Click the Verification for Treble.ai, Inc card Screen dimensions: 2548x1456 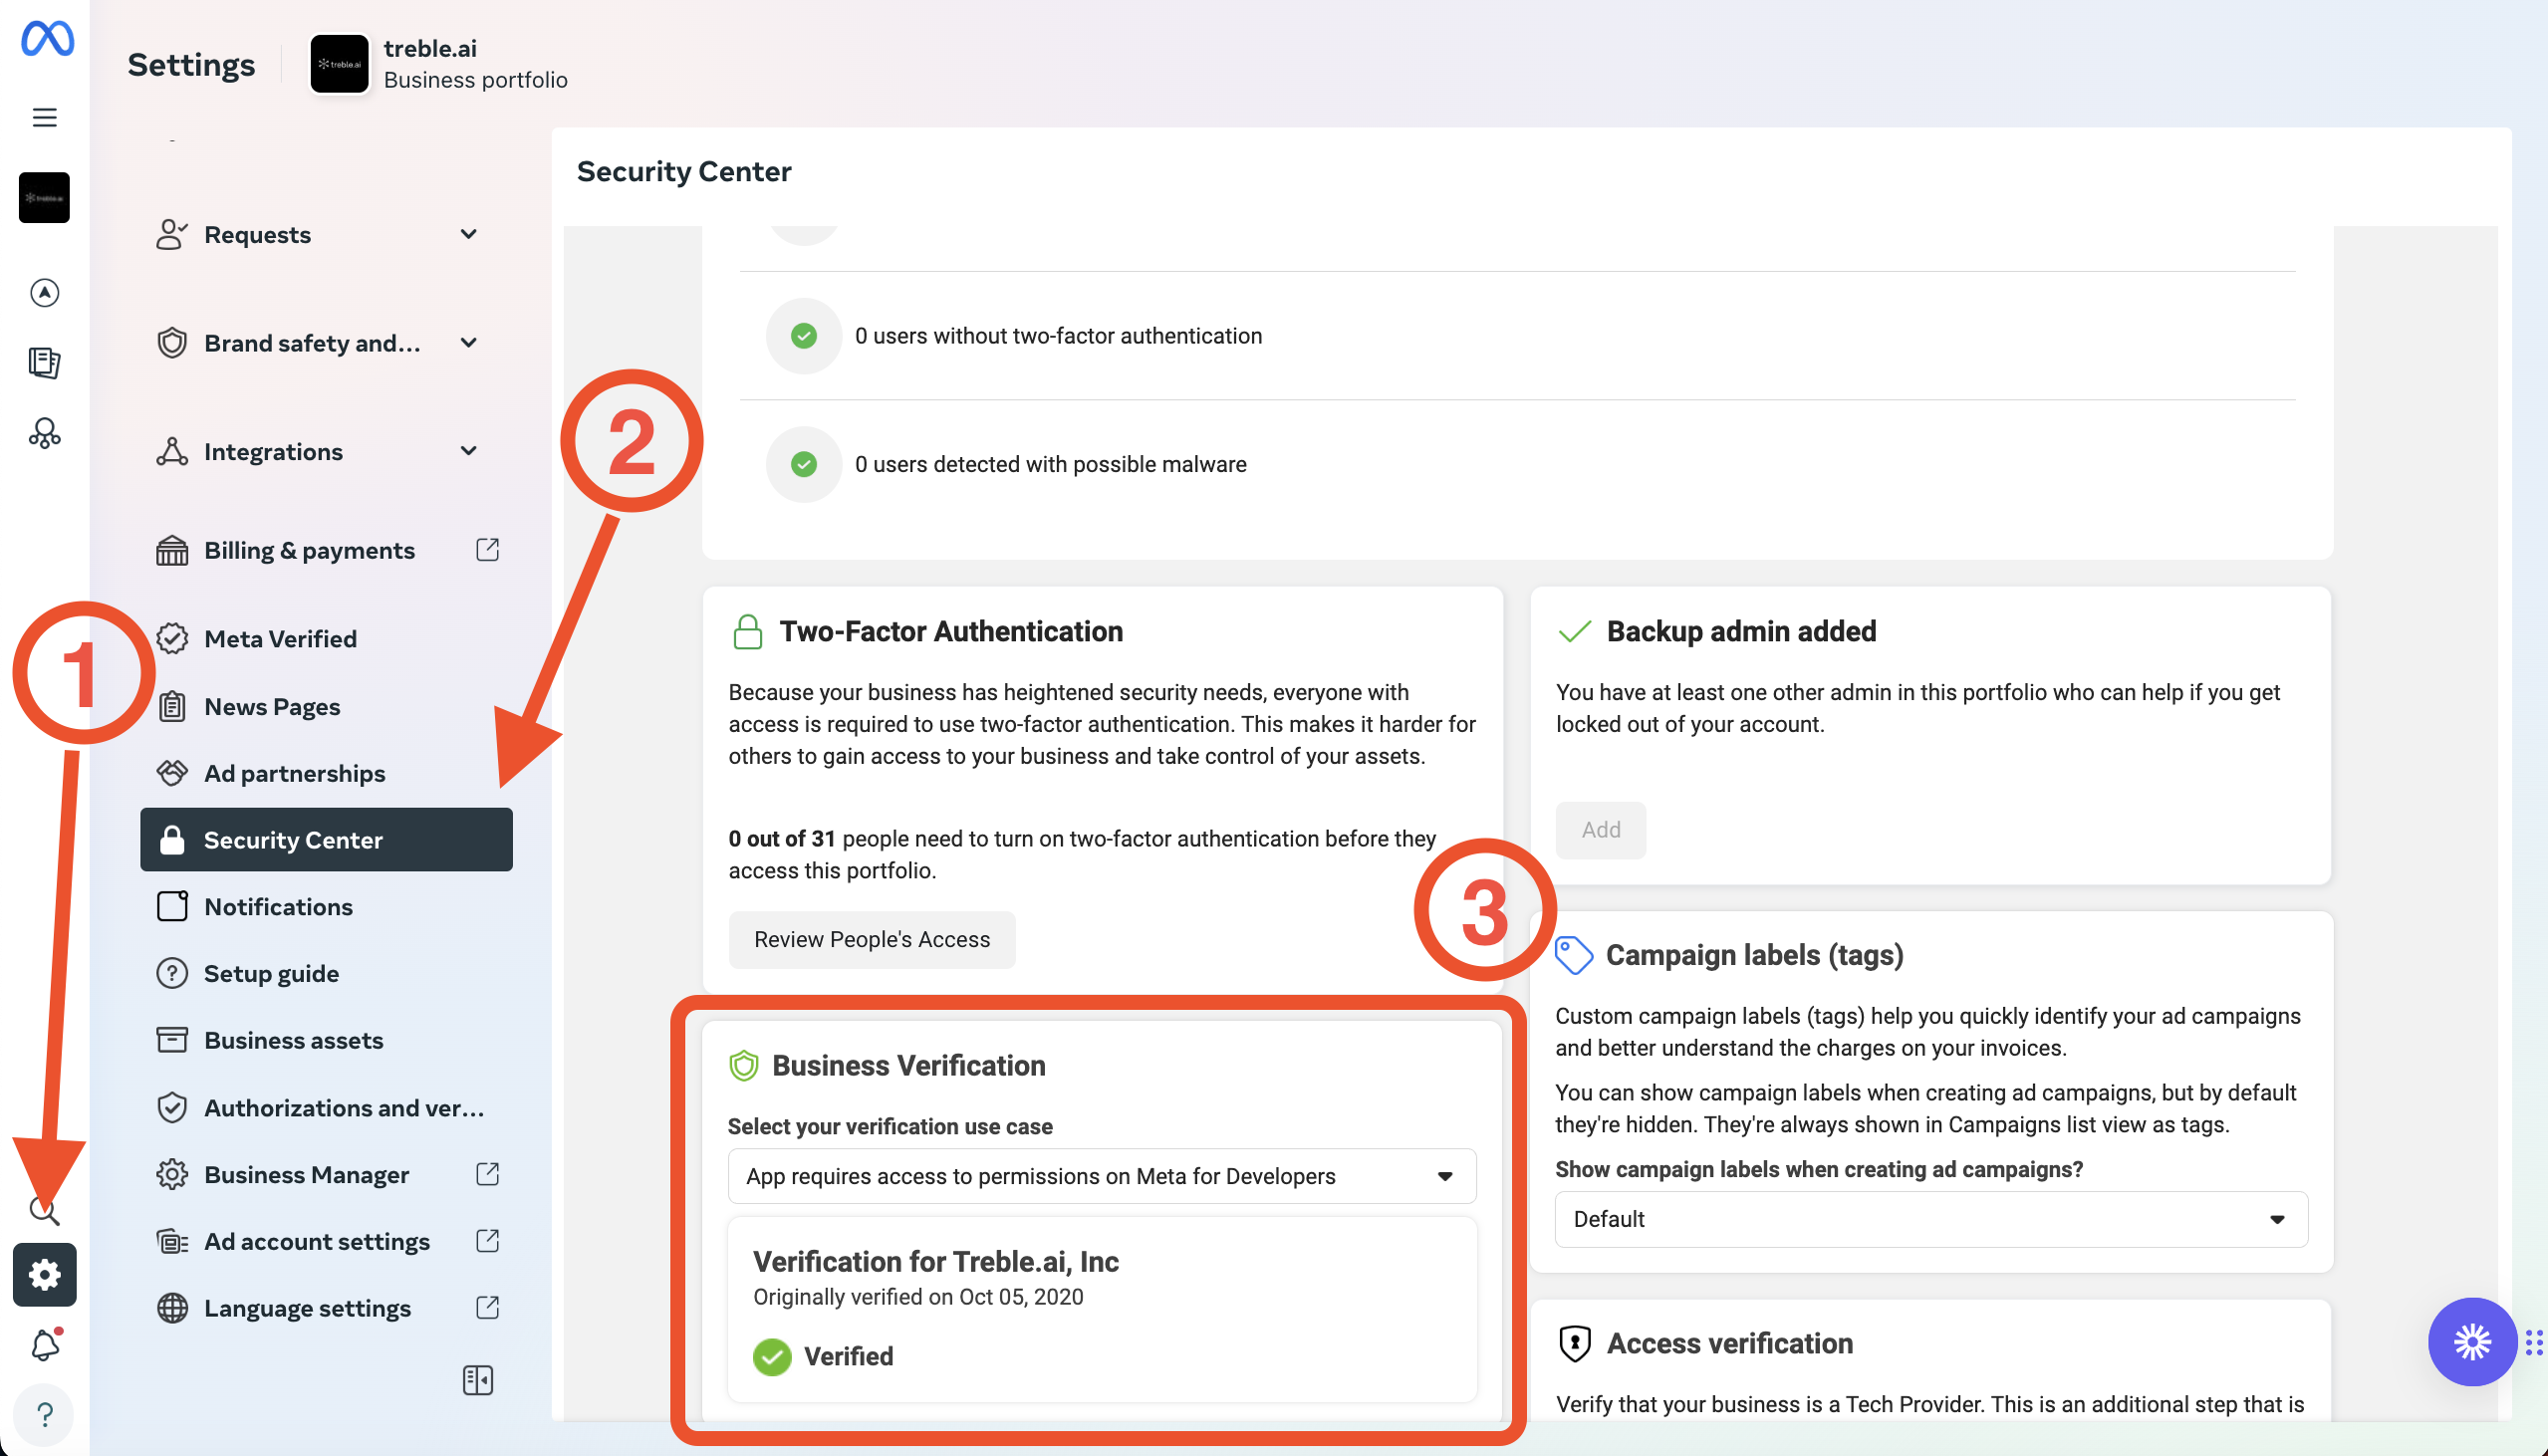(1102, 1309)
